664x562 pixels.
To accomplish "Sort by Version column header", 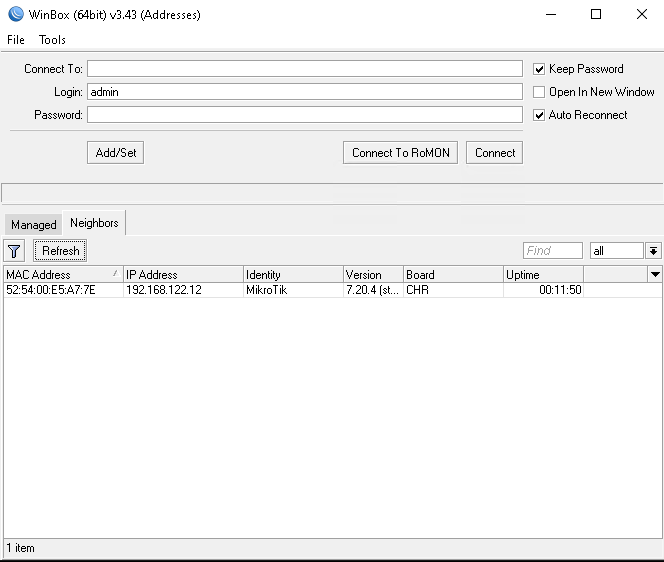I will [373, 274].
